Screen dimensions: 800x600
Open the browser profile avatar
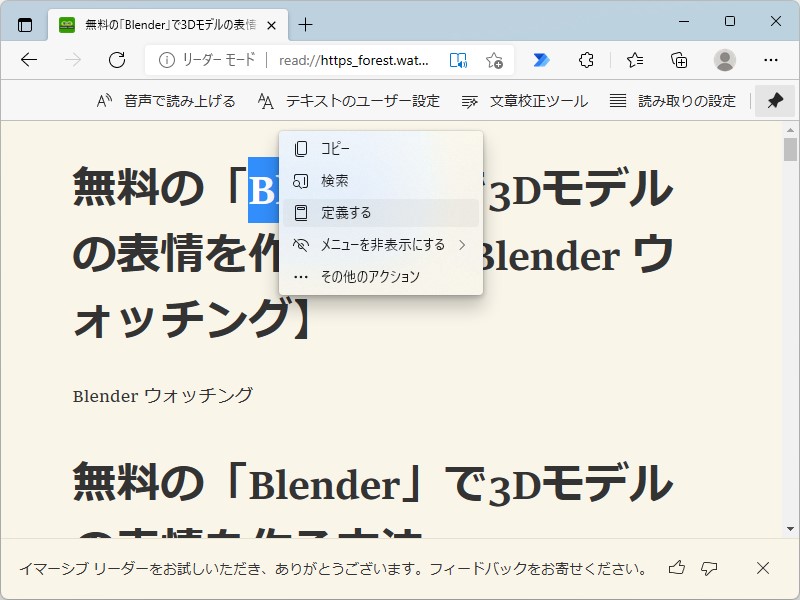coord(723,60)
